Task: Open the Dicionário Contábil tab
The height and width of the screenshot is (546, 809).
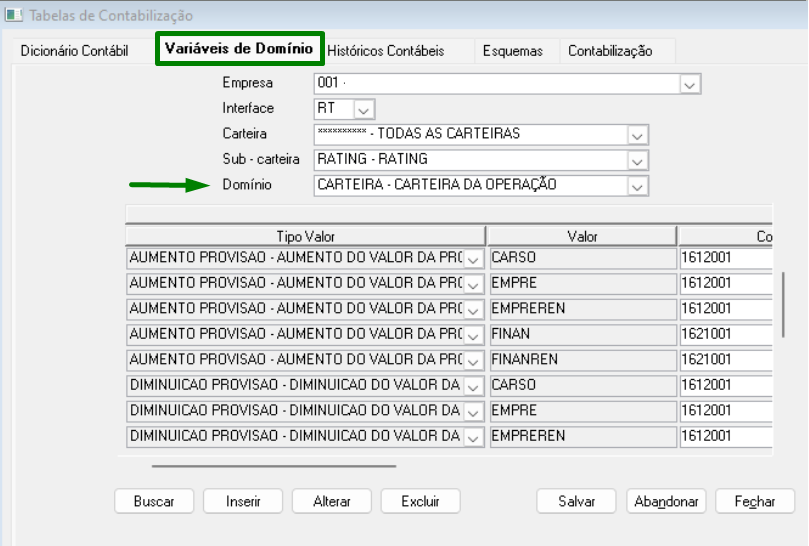Action: point(74,51)
